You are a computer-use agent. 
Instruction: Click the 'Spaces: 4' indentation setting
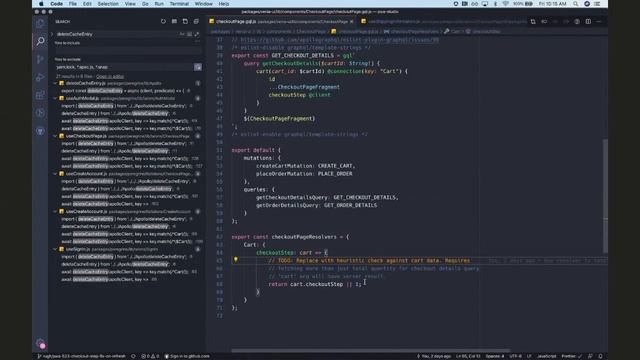(495, 356)
